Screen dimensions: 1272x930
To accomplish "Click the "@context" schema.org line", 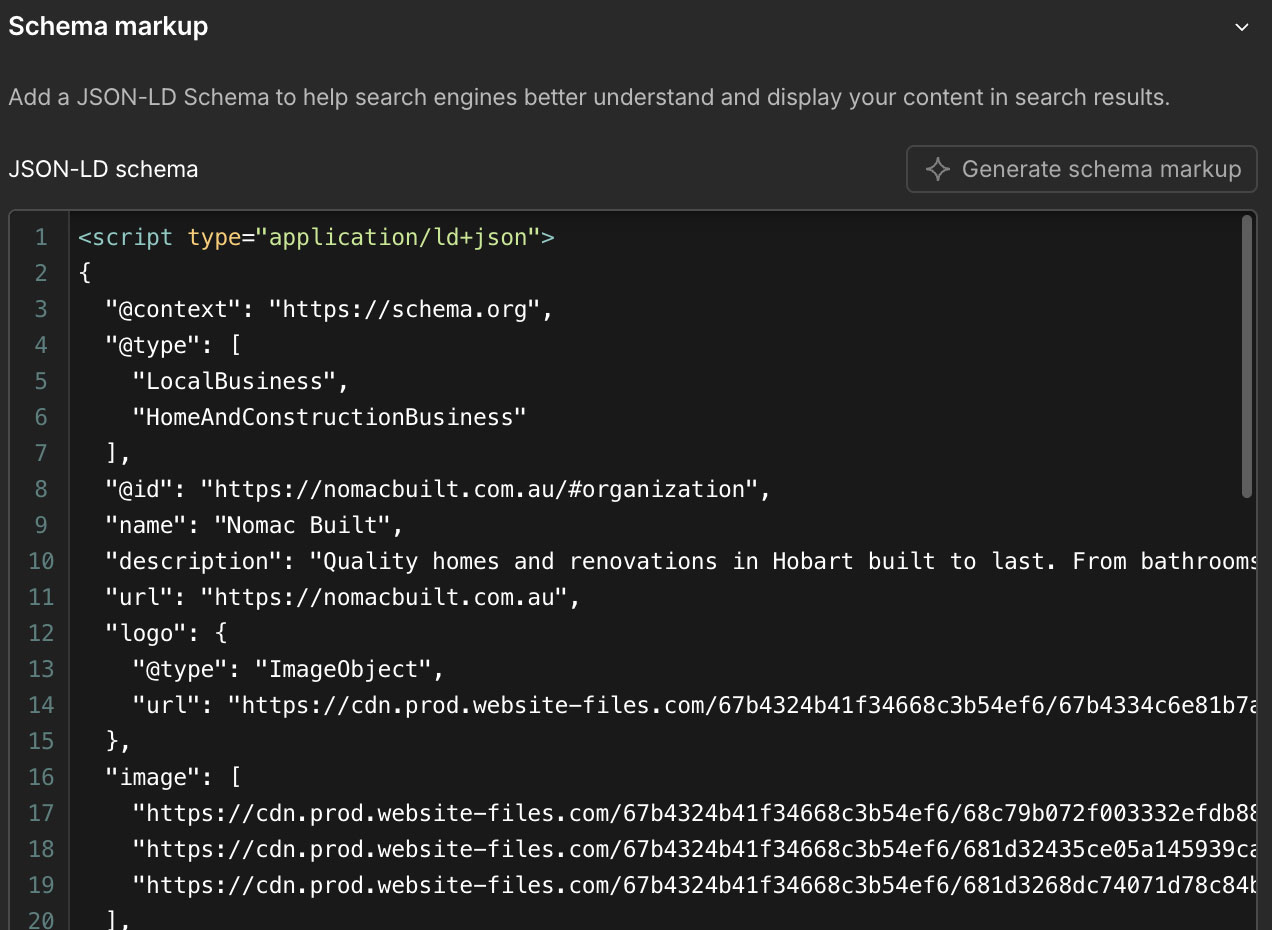I will [x=330, y=309].
